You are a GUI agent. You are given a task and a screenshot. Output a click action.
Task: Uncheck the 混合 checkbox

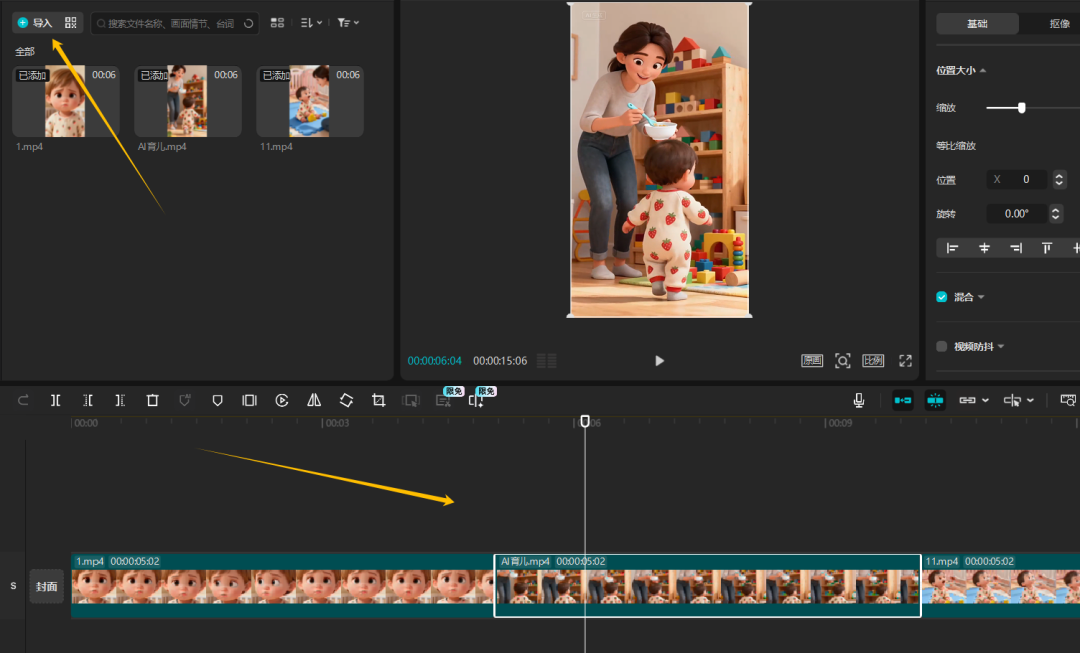(x=941, y=297)
